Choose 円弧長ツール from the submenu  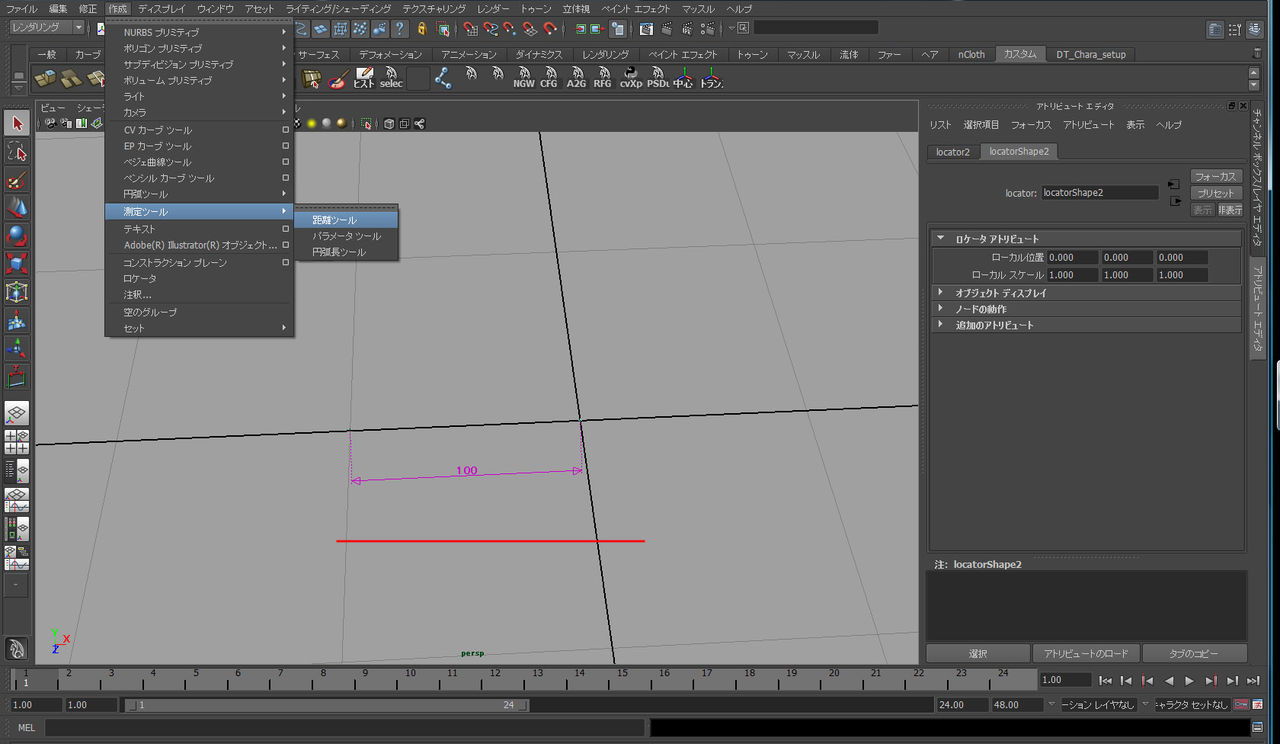[x=346, y=252]
